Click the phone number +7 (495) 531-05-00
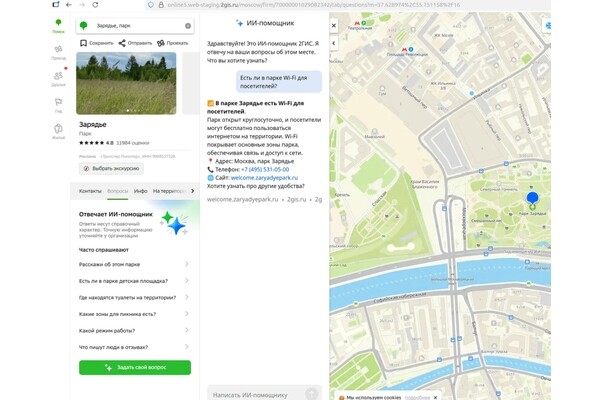The height and width of the screenshot is (400, 600). tap(265, 169)
